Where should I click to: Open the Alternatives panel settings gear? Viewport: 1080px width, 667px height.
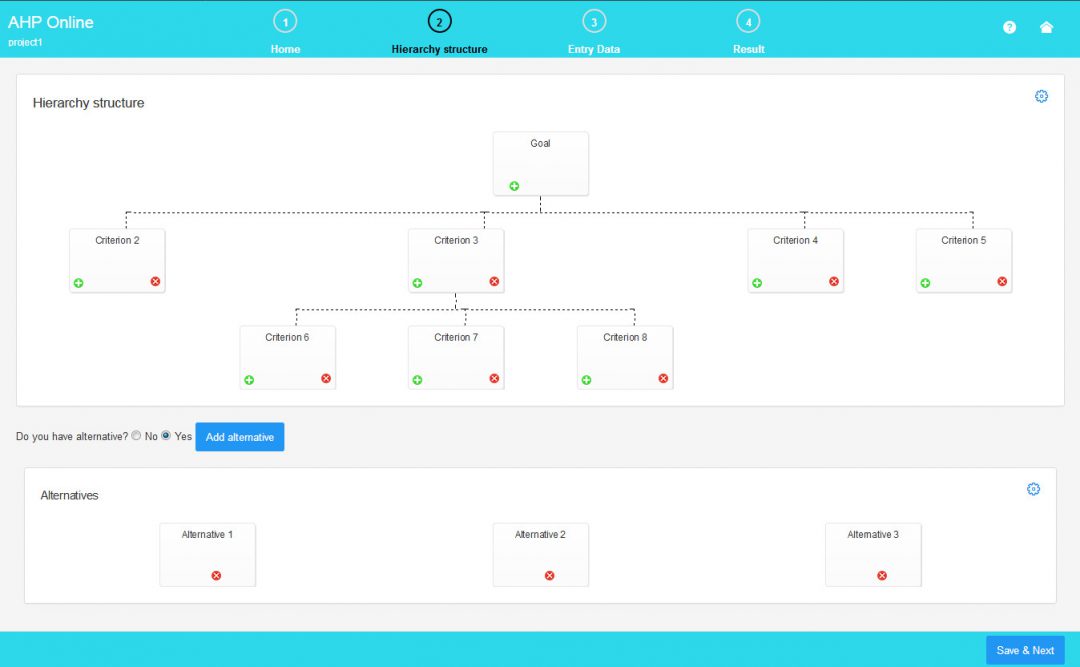click(1033, 489)
